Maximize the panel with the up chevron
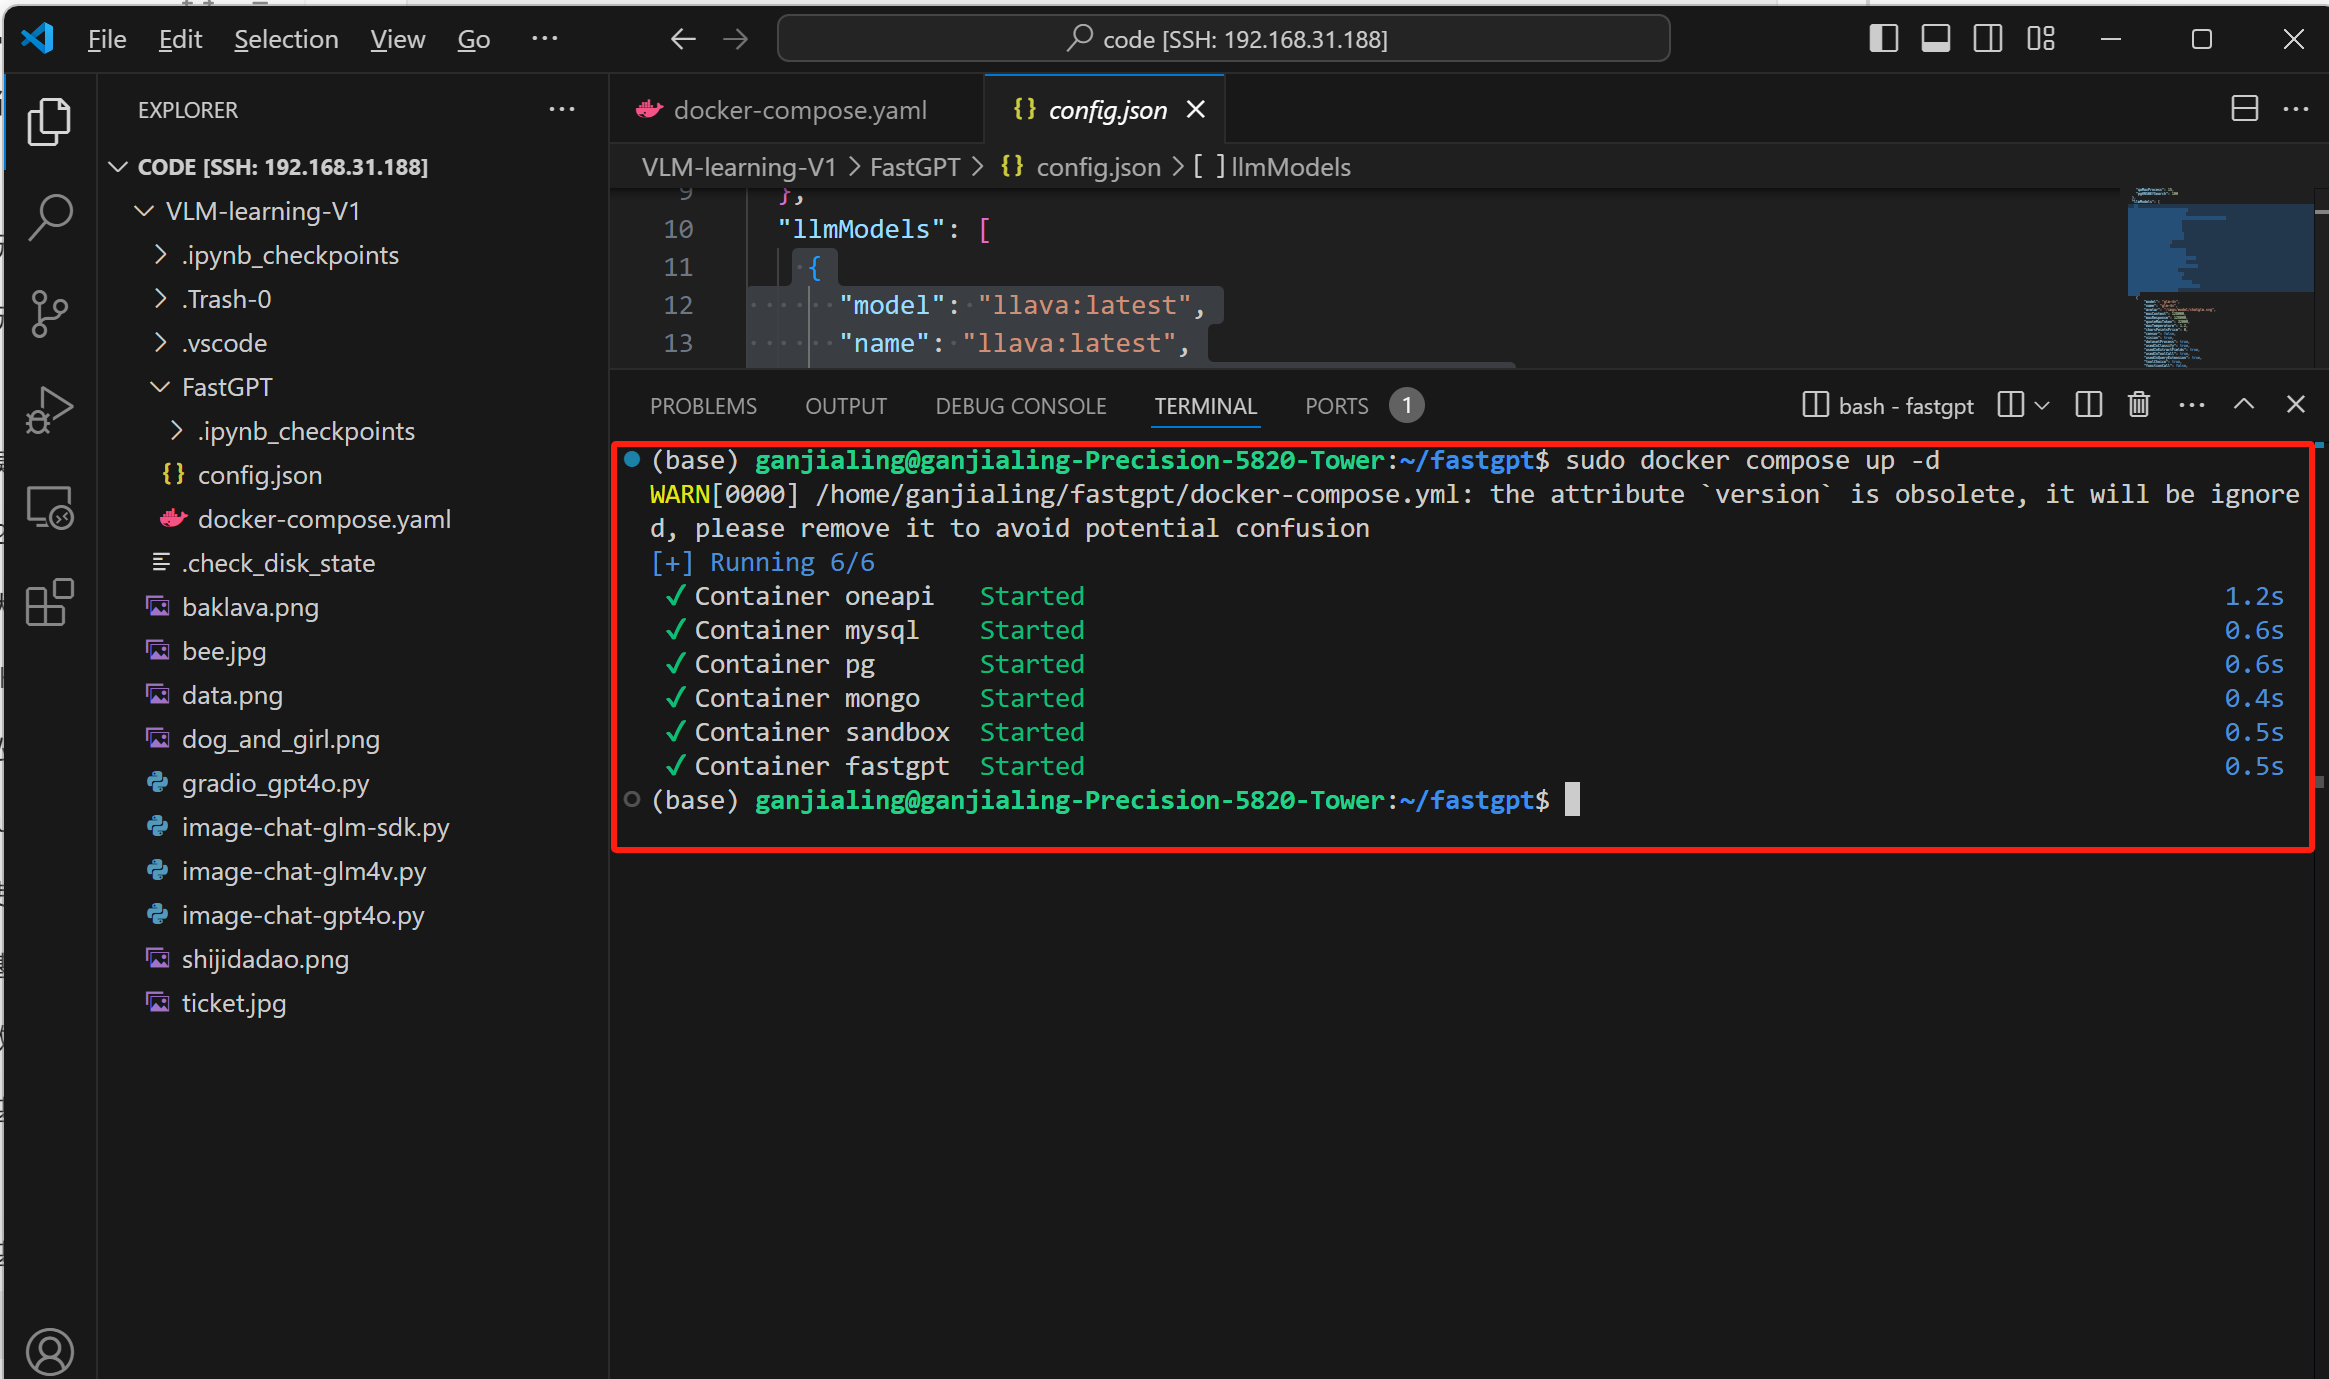This screenshot has width=2329, height=1379. (2244, 404)
